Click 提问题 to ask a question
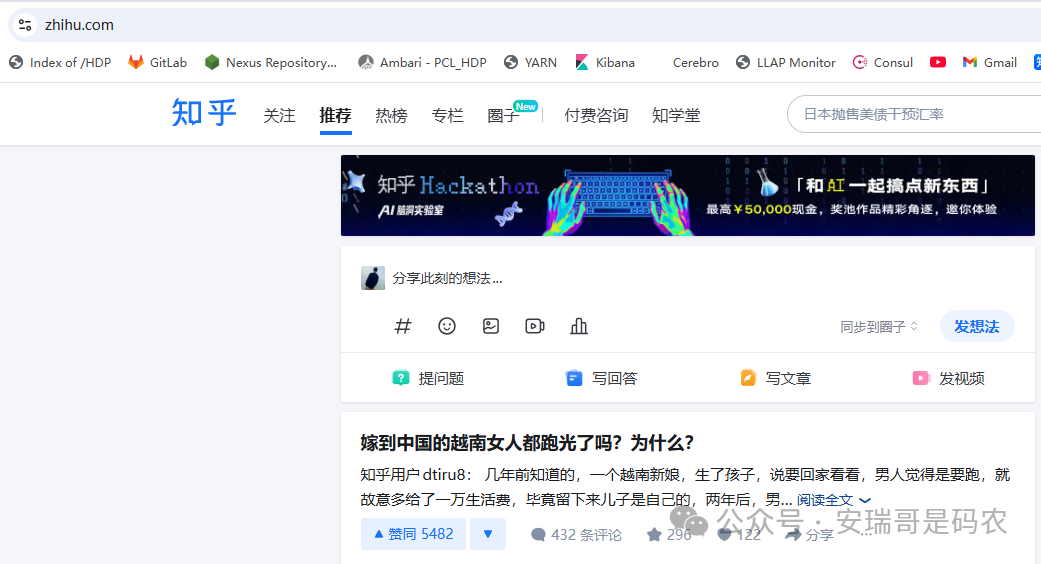The image size is (1041, 564). 428,378
